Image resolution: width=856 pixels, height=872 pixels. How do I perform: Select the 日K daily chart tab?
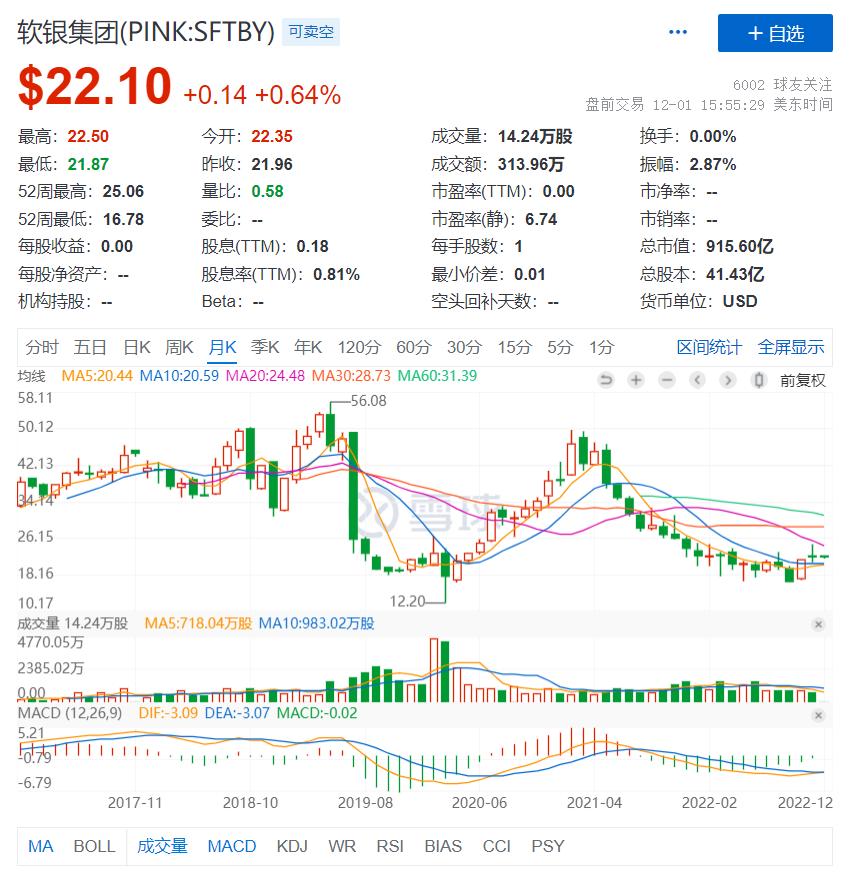tap(137, 348)
